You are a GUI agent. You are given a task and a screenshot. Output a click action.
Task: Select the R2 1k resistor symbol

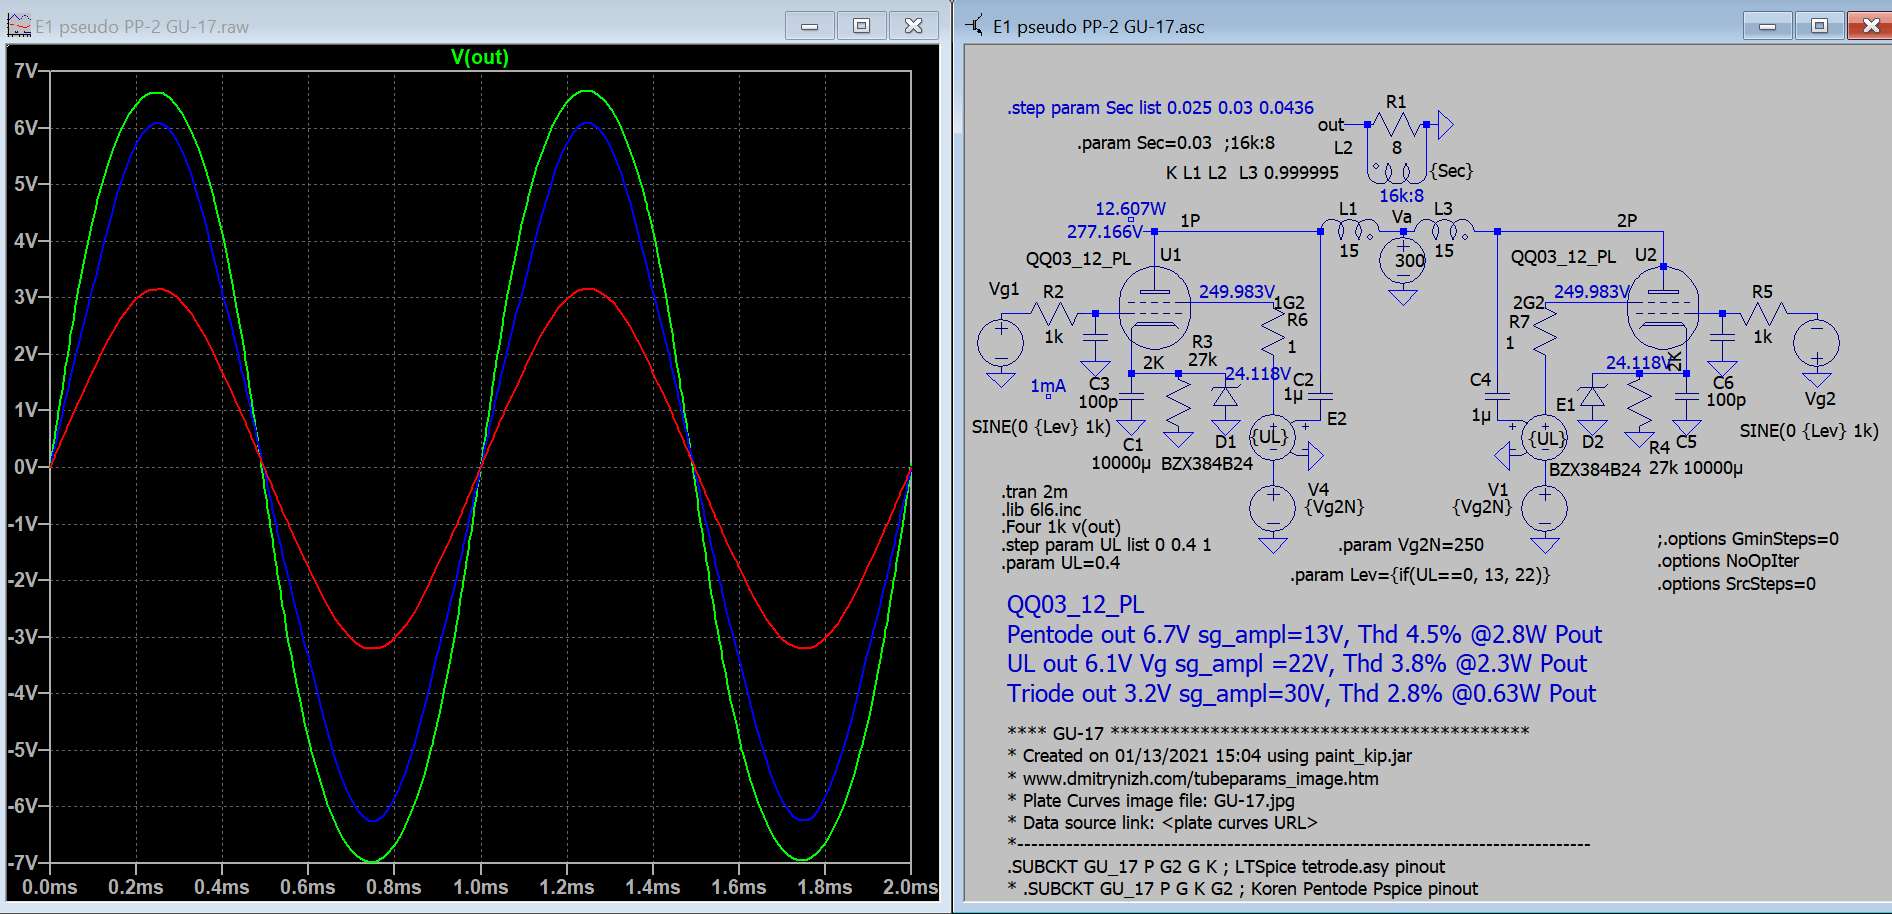tap(1053, 314)
